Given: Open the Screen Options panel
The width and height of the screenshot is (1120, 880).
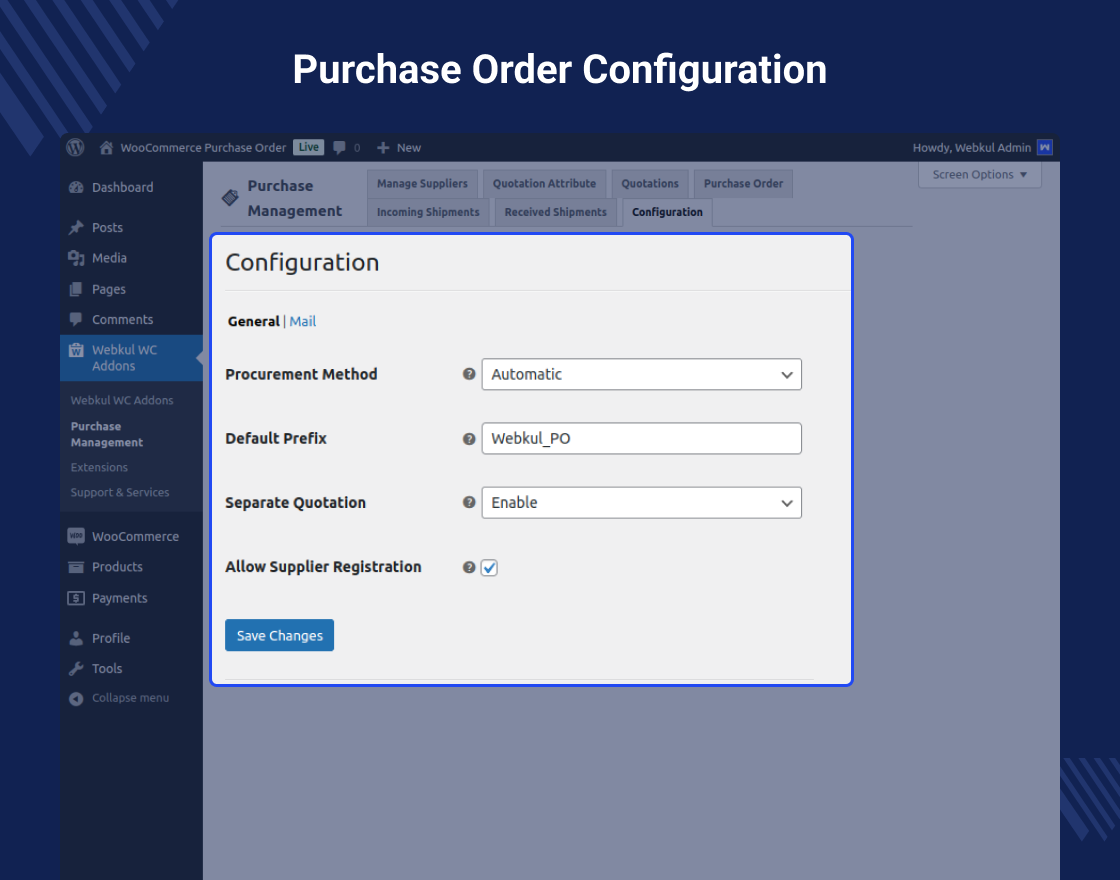Looking at the screenshot, I should pyautogui.click(x=978, y=174).
